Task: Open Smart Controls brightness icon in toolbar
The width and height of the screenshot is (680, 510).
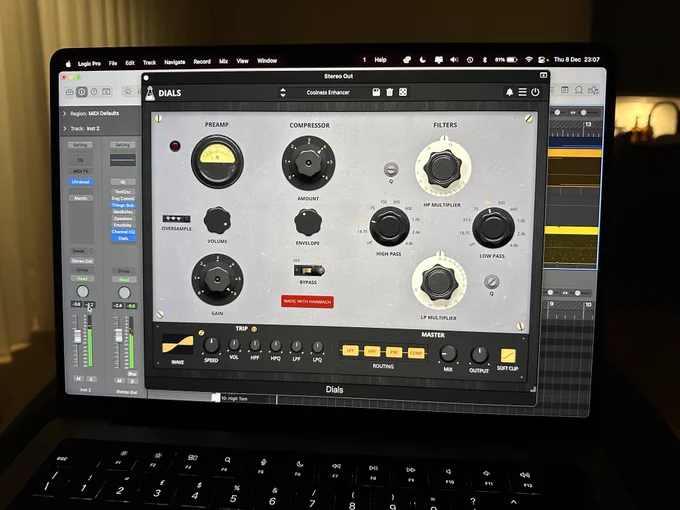Action: [127, 91]
